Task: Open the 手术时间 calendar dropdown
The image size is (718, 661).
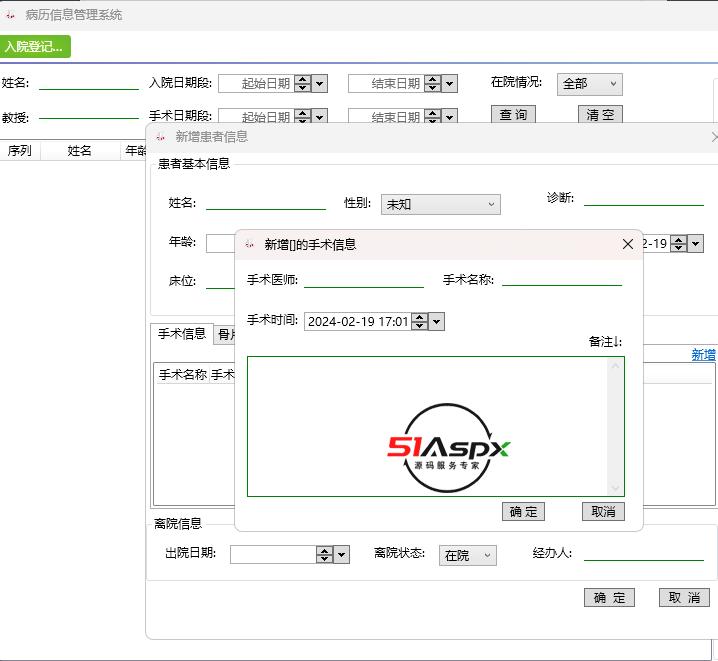Action: 437,321
